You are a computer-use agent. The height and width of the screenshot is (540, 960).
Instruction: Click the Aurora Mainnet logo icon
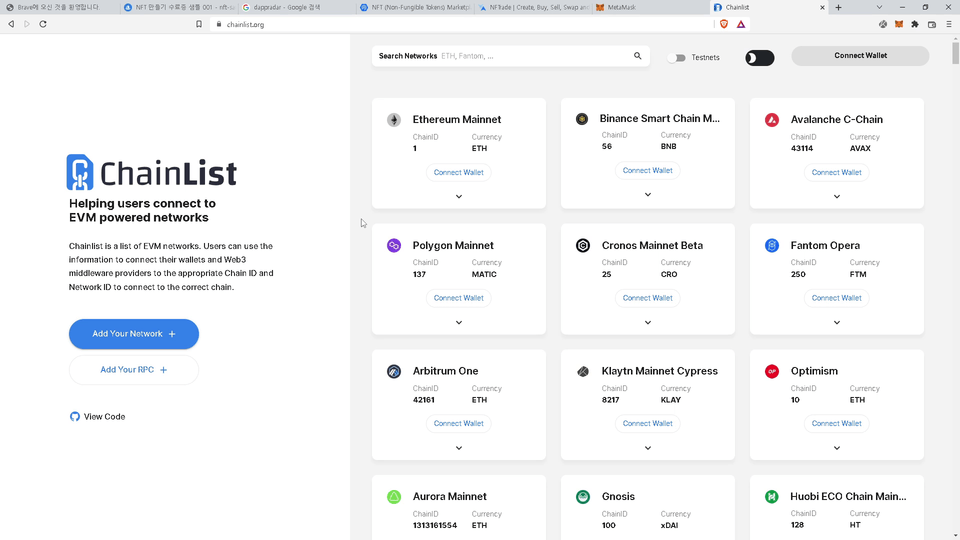pos(394,497)
